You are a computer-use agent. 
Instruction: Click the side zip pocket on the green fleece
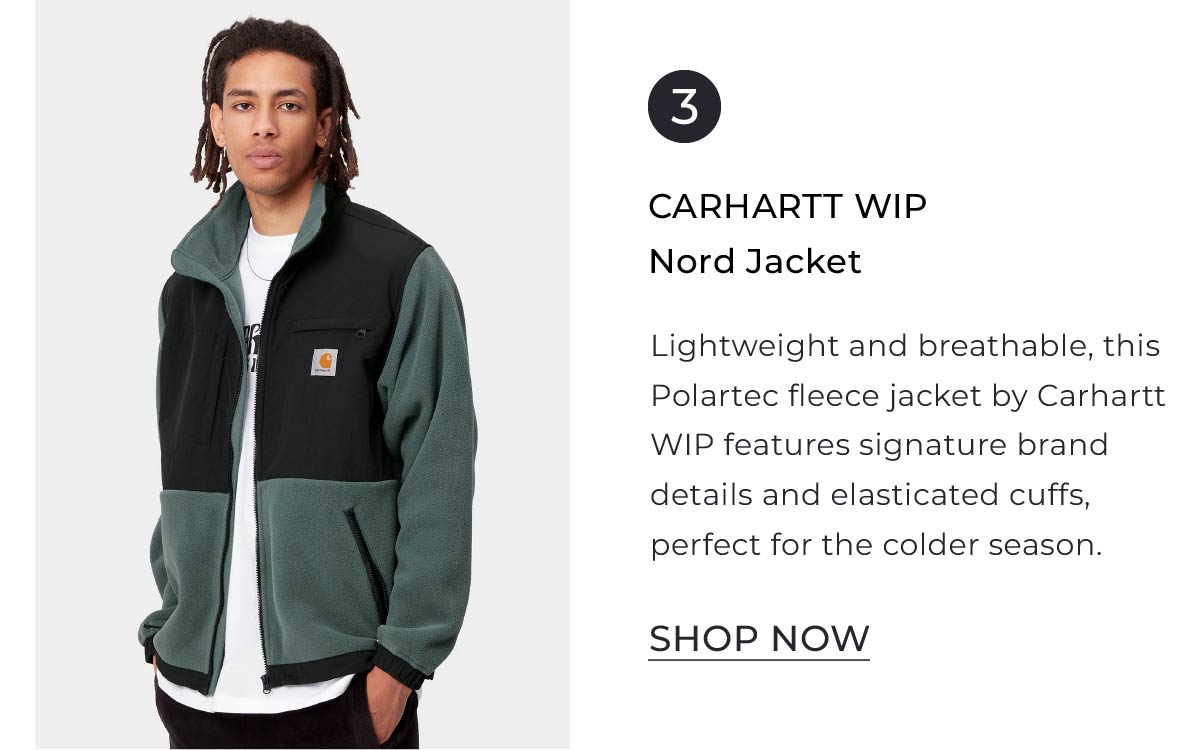[x=366, y=560]
